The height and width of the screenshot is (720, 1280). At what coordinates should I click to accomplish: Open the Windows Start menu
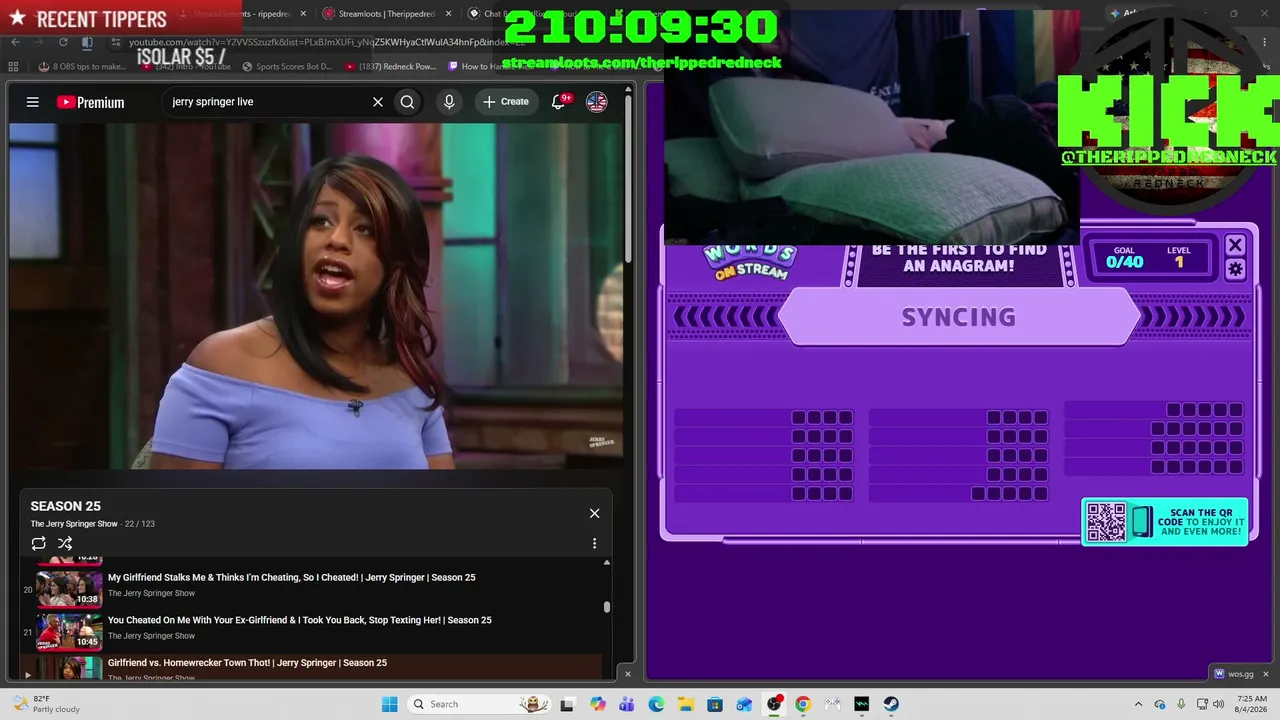pos(390,704)
